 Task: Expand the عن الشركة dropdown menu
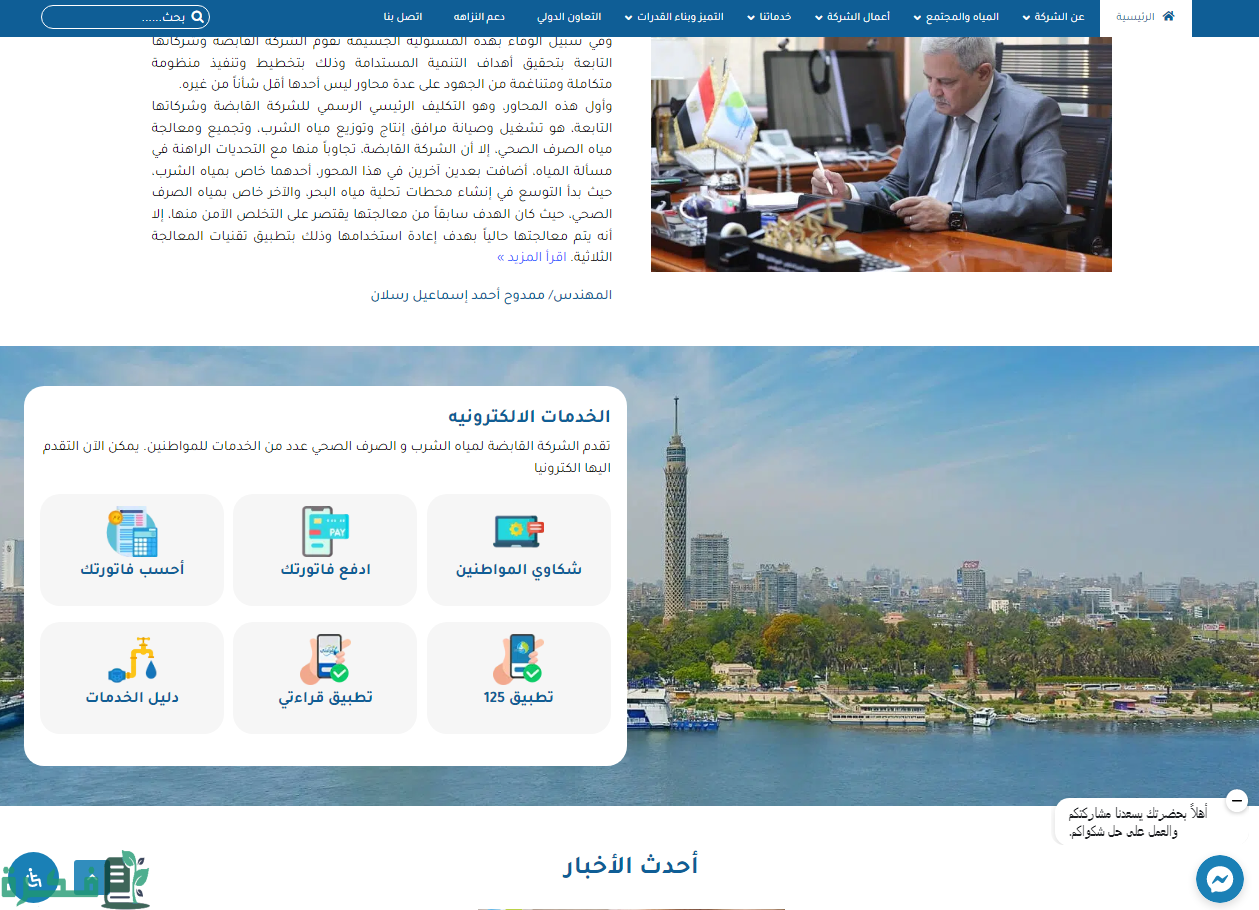tap(1058, 17)
